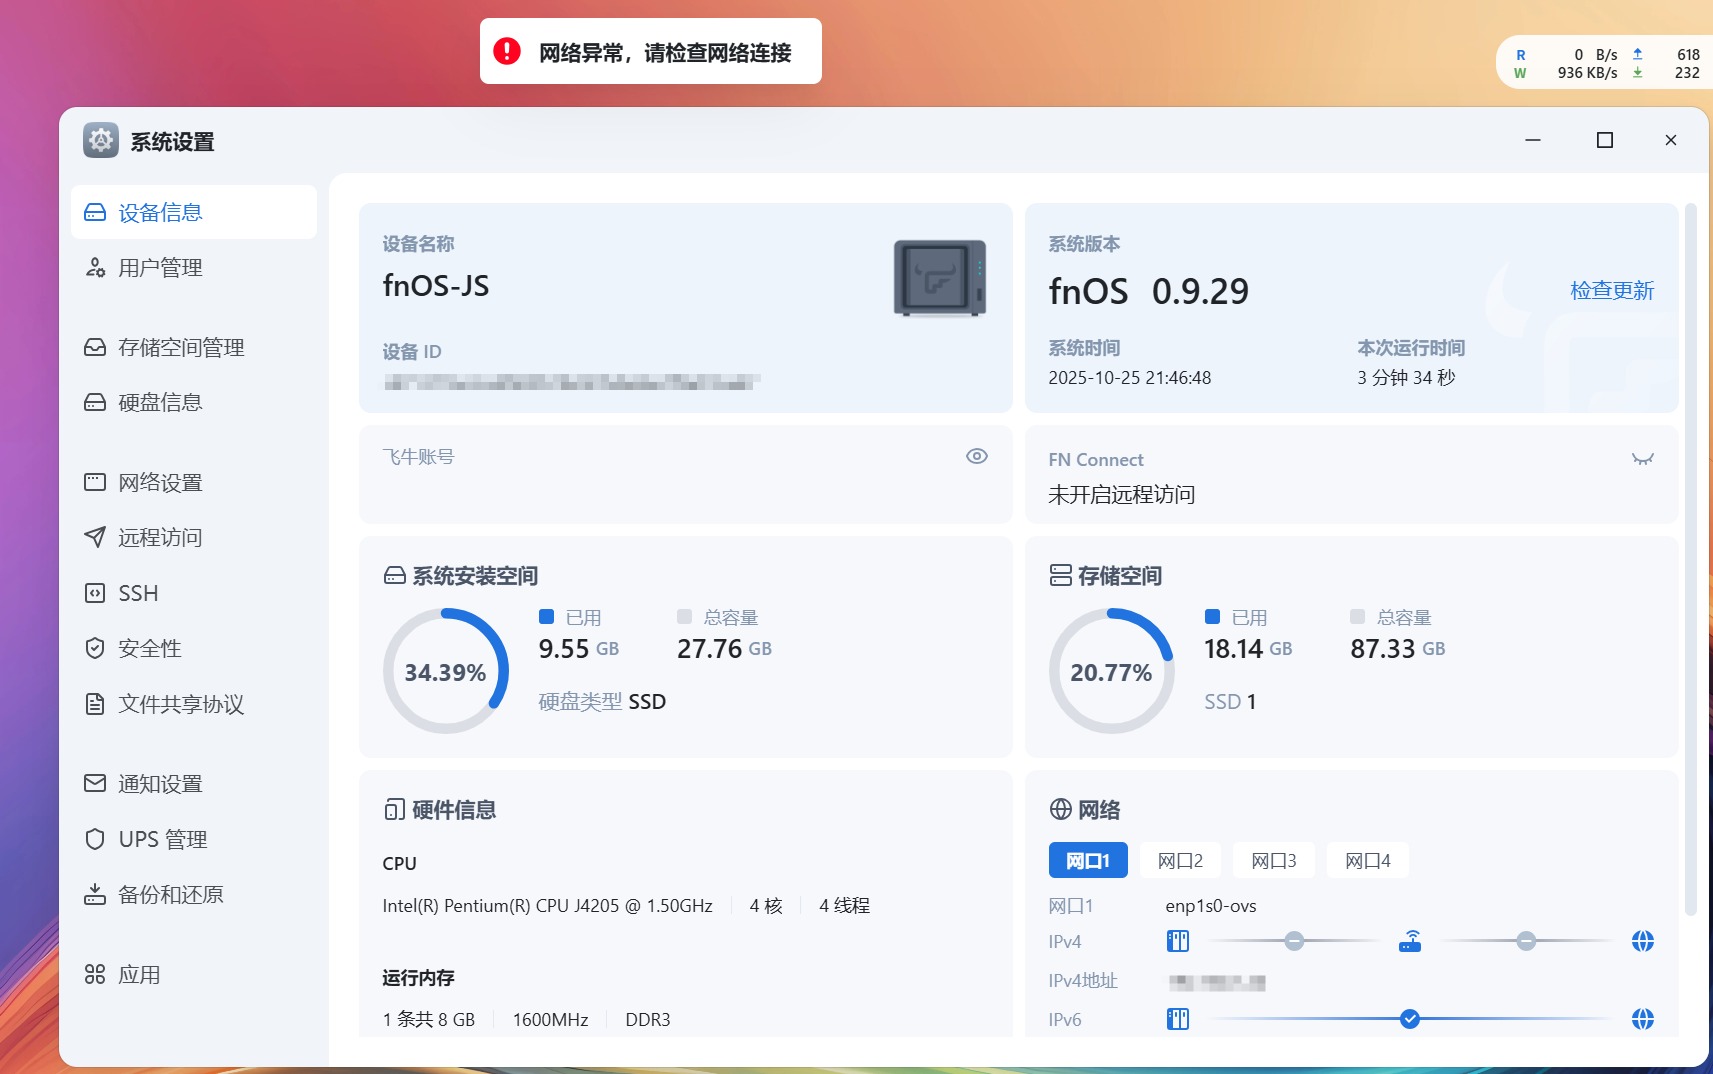This screenshot has height=1074, width=1713.
Task: Open 安全性 security settings
Action: [x=149, y=648]
